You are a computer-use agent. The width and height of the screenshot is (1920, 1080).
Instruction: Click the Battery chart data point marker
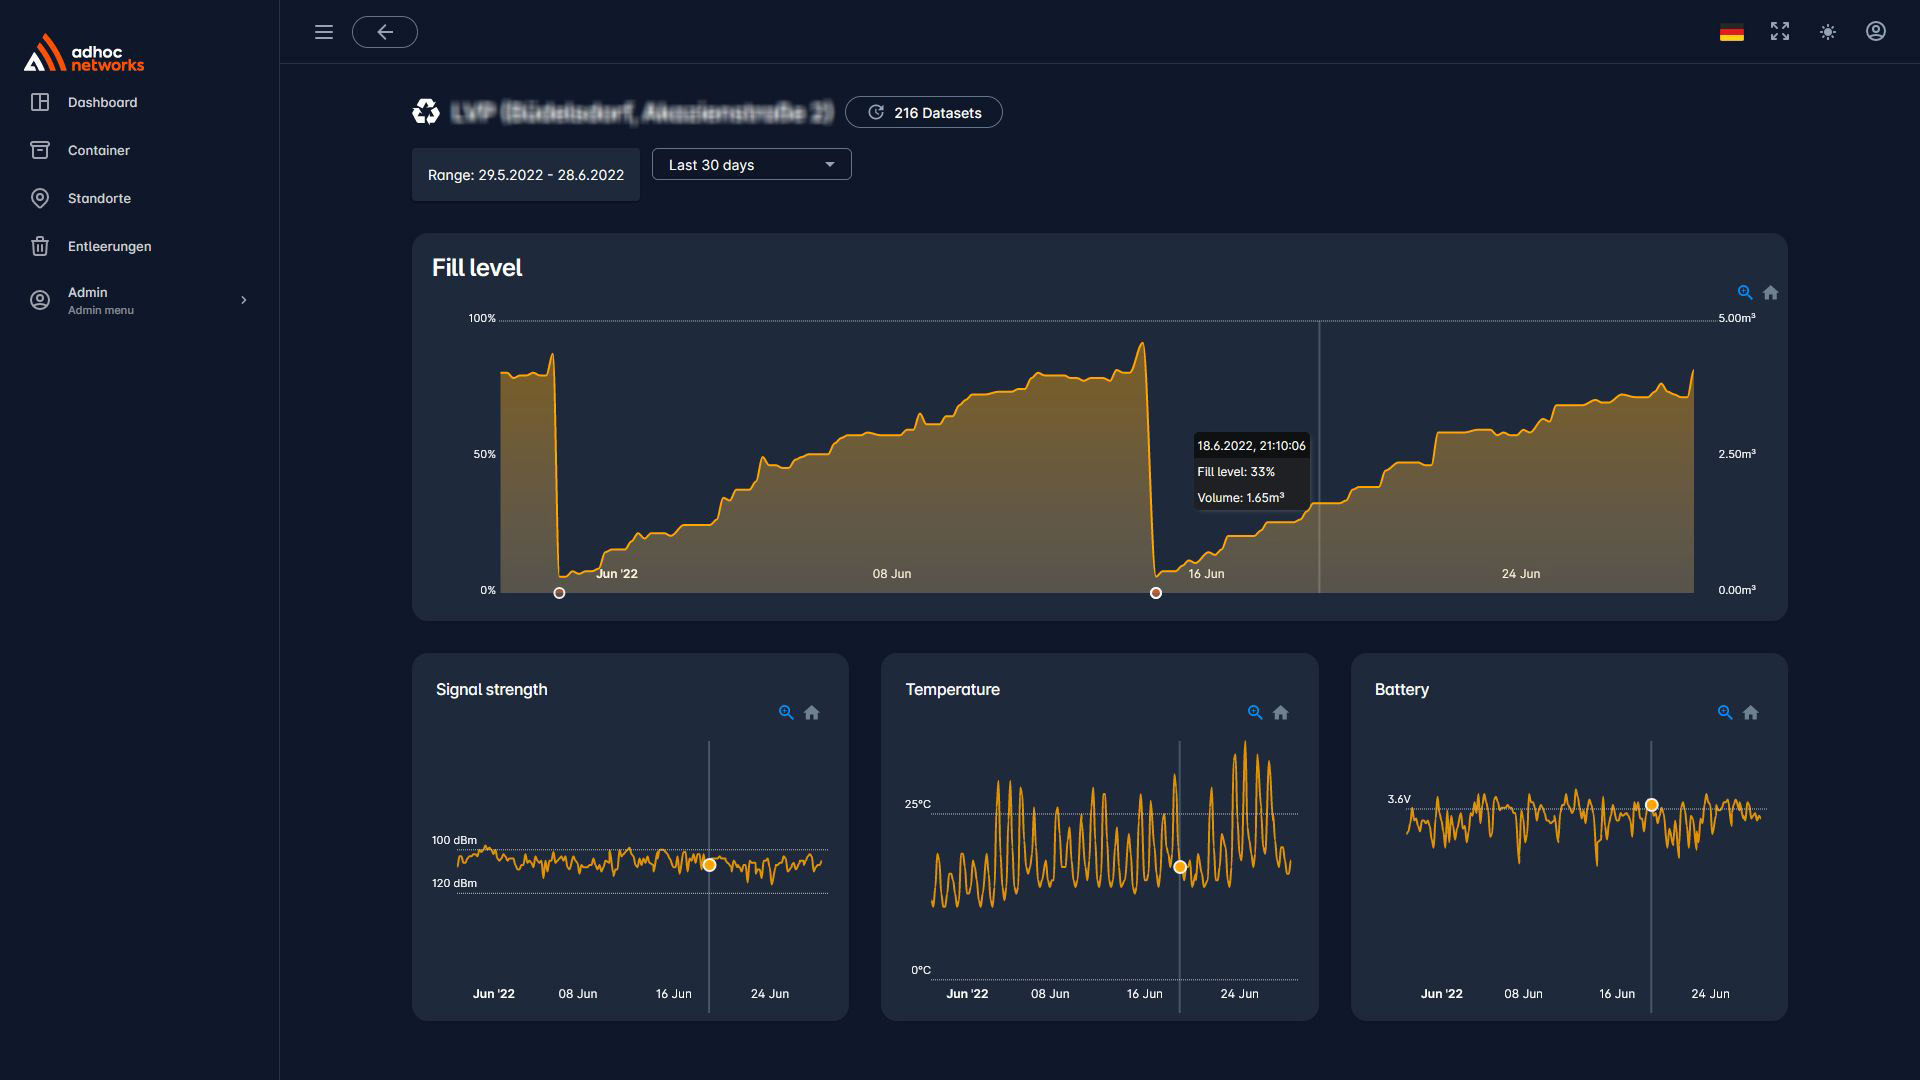tap(1652, 805)
